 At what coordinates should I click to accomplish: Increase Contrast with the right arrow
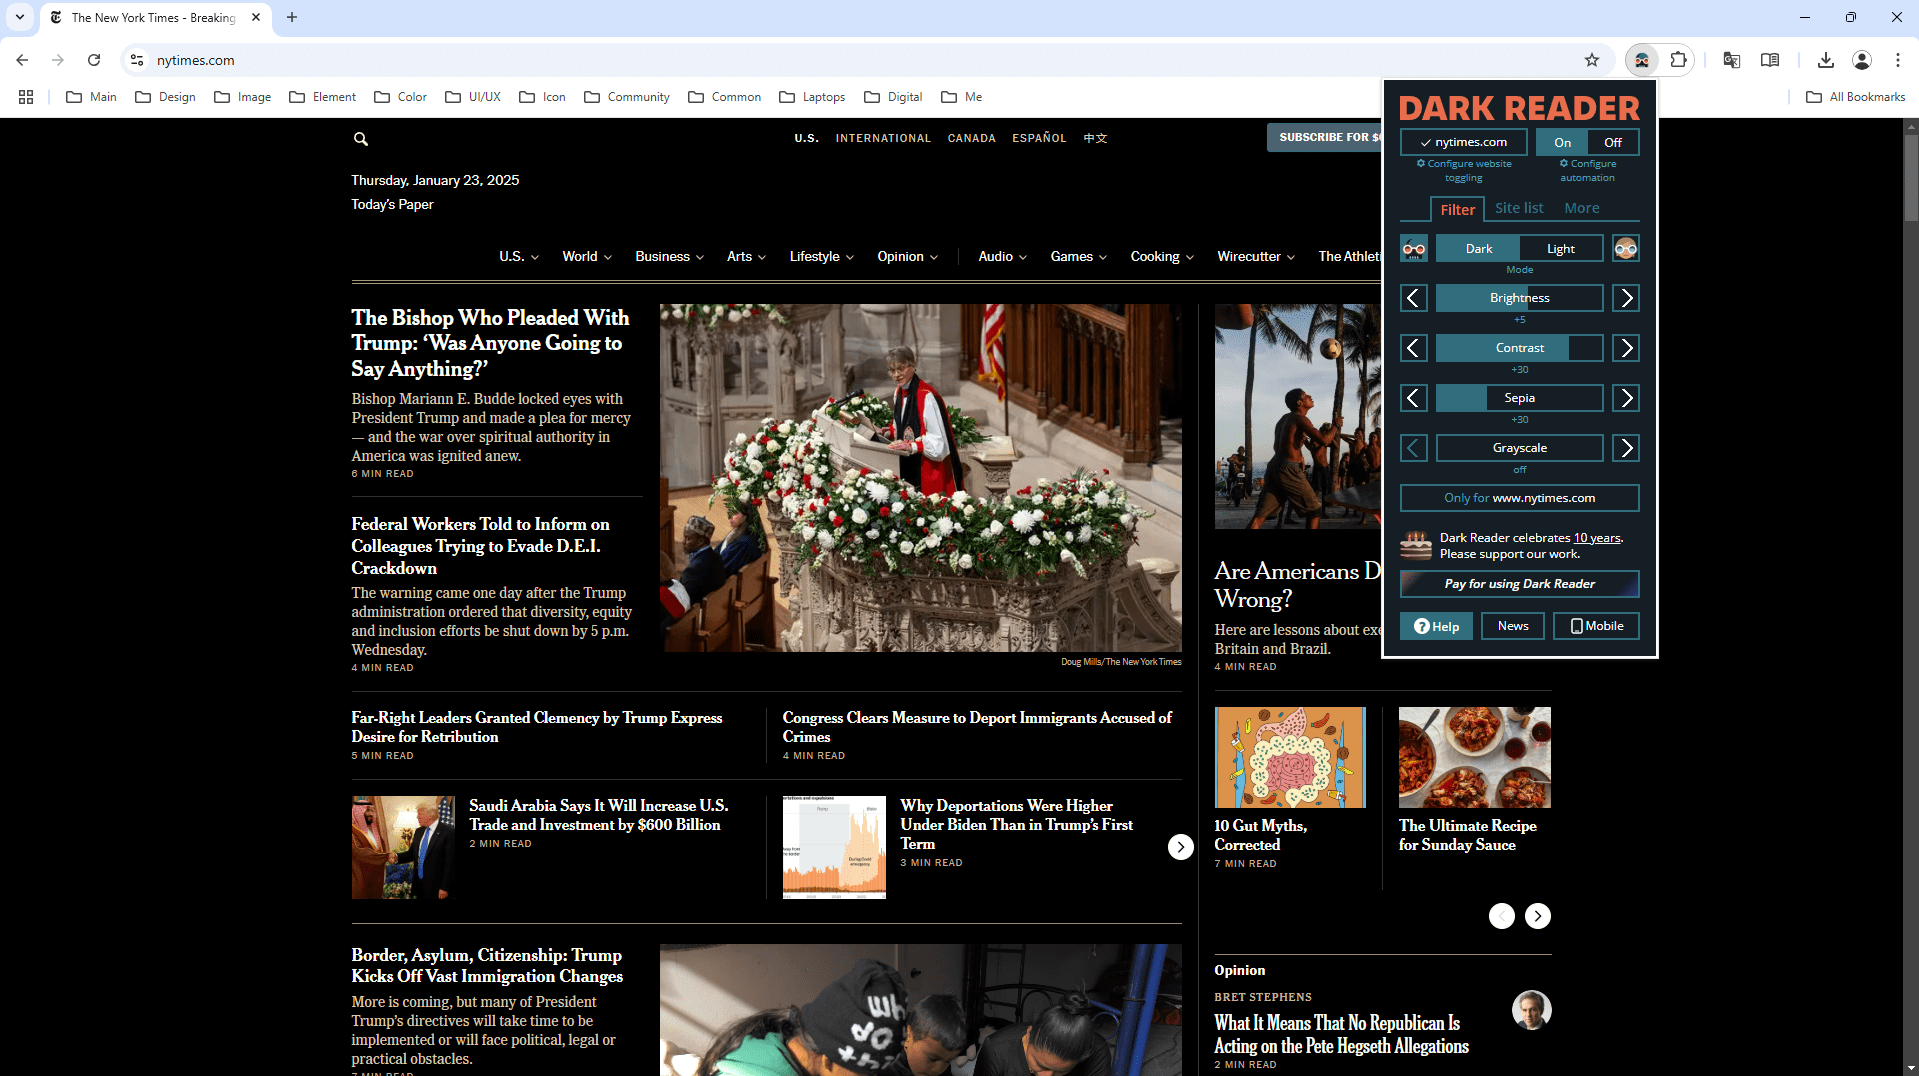pyautogui.click(x=1626, y=348)
